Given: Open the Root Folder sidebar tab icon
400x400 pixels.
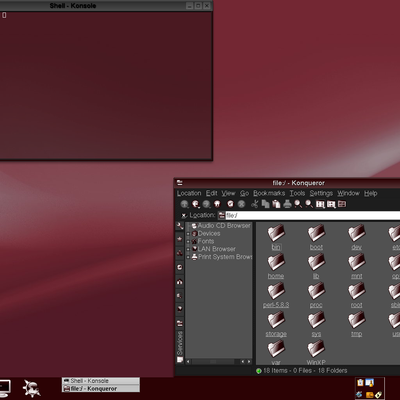Looking at the screenshot, I should [180, 323].
